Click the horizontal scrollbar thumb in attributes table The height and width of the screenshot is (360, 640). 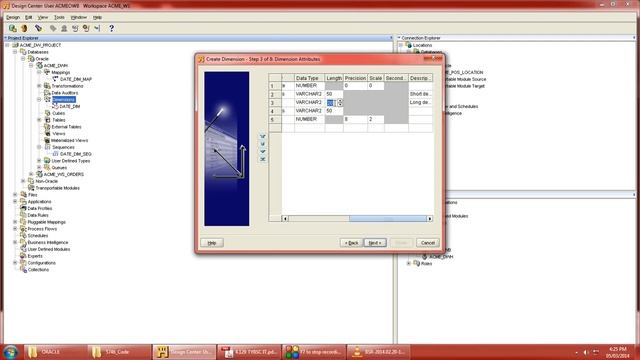[x=387, y=219]
